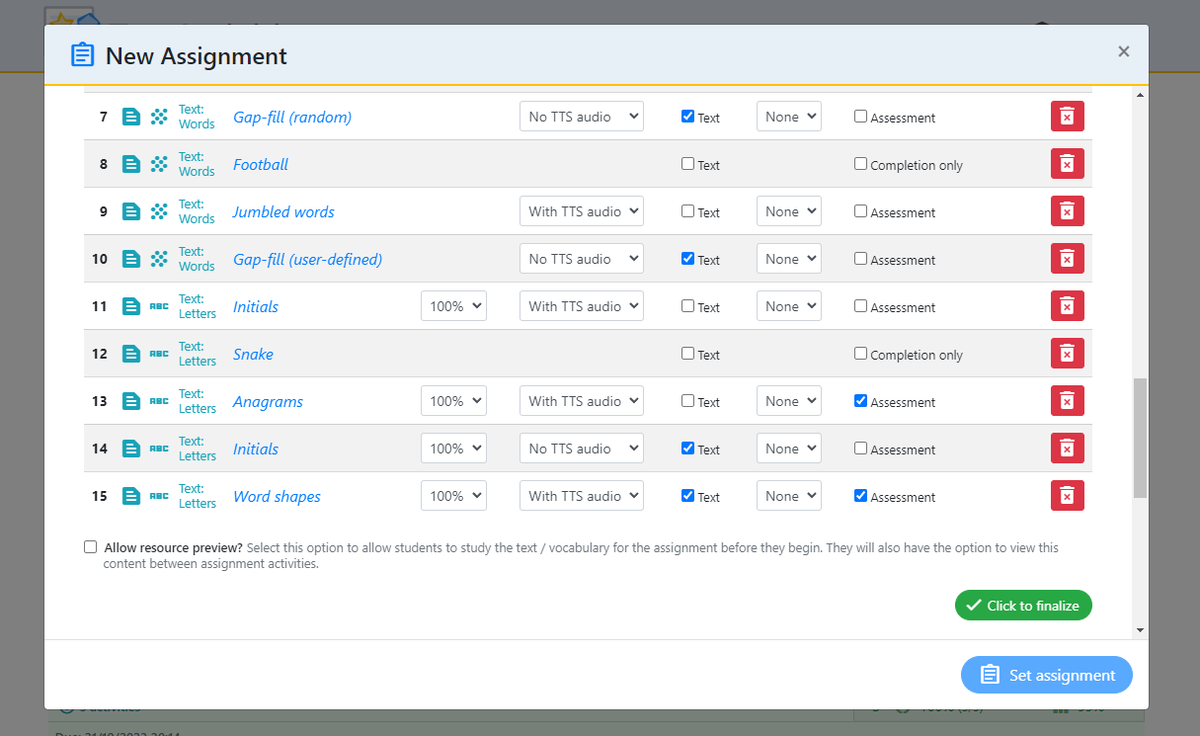The height and width of the screenshot is (736, 1200).
Task: Check Completion only for Football
Action: coord(861,164)
